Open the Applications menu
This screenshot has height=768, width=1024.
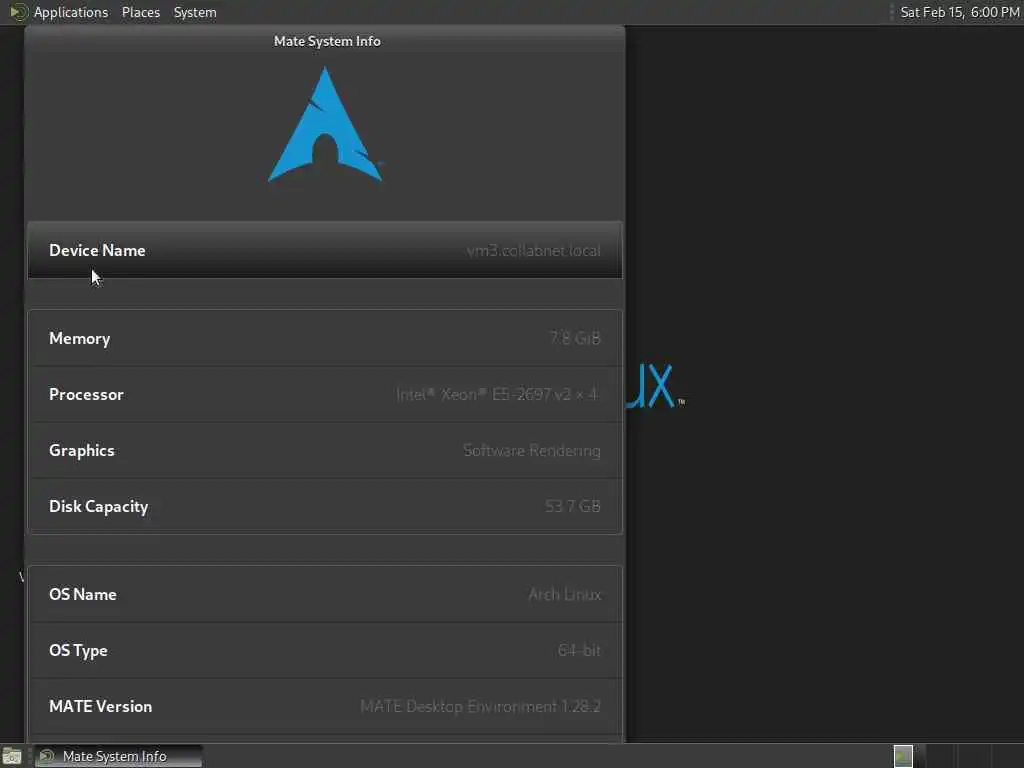point(71,12)
